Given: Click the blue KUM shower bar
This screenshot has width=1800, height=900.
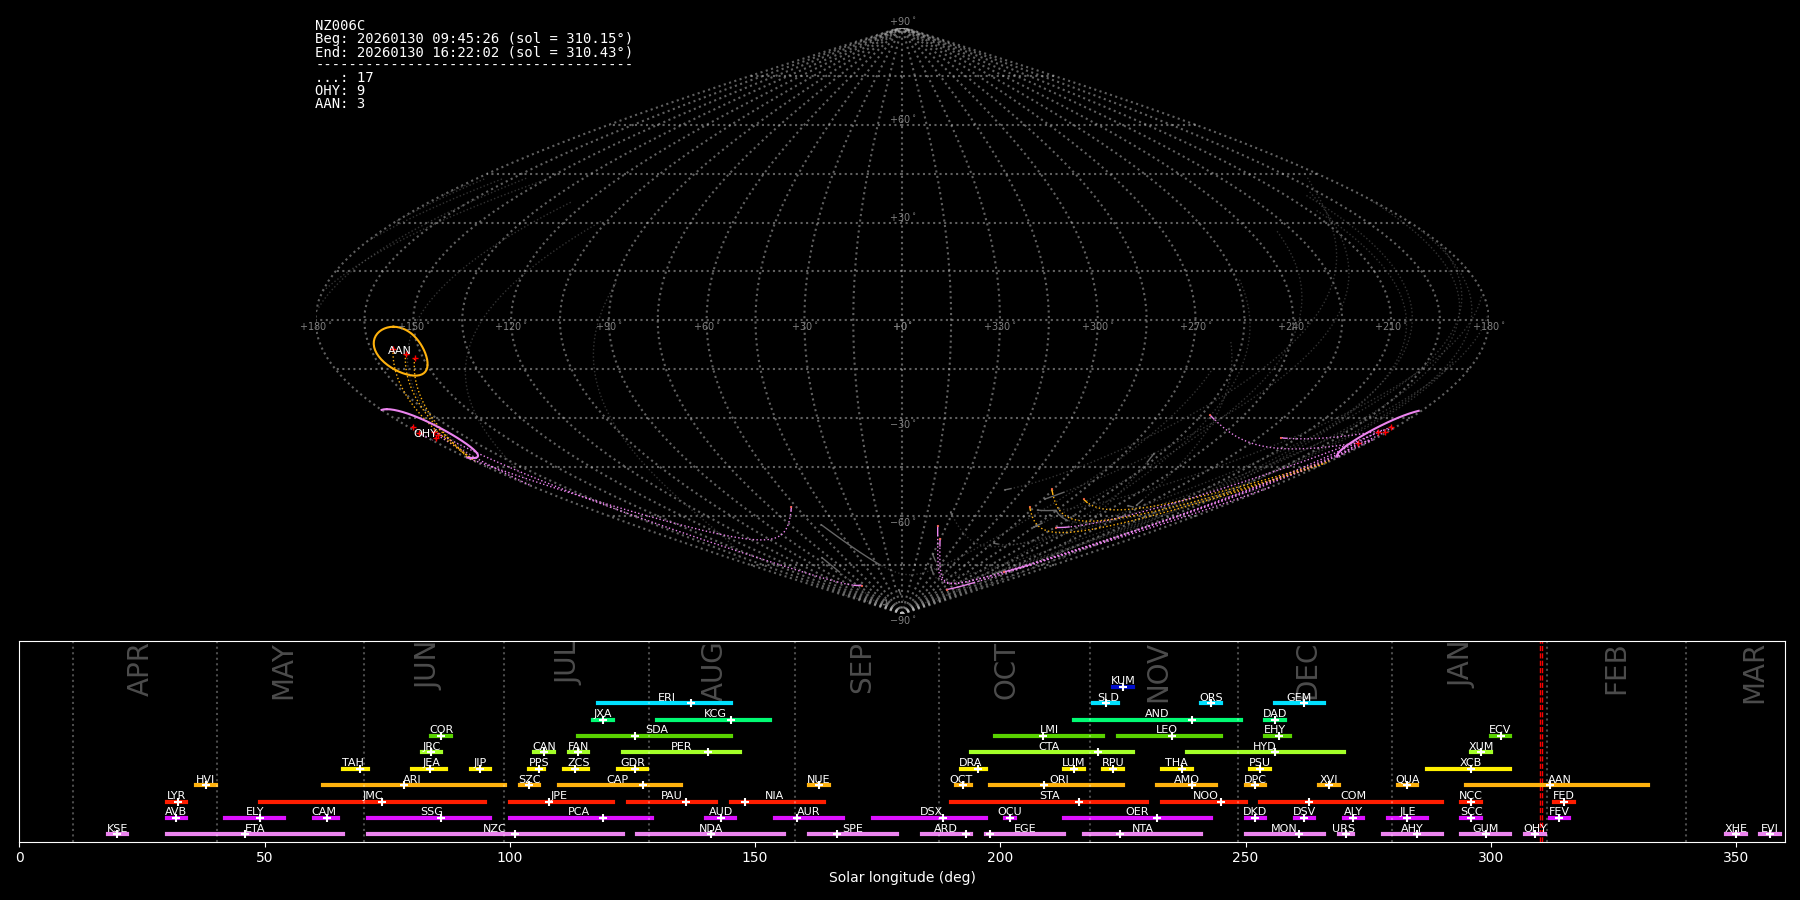Looking at the screenshot, I should (1123, 687).
